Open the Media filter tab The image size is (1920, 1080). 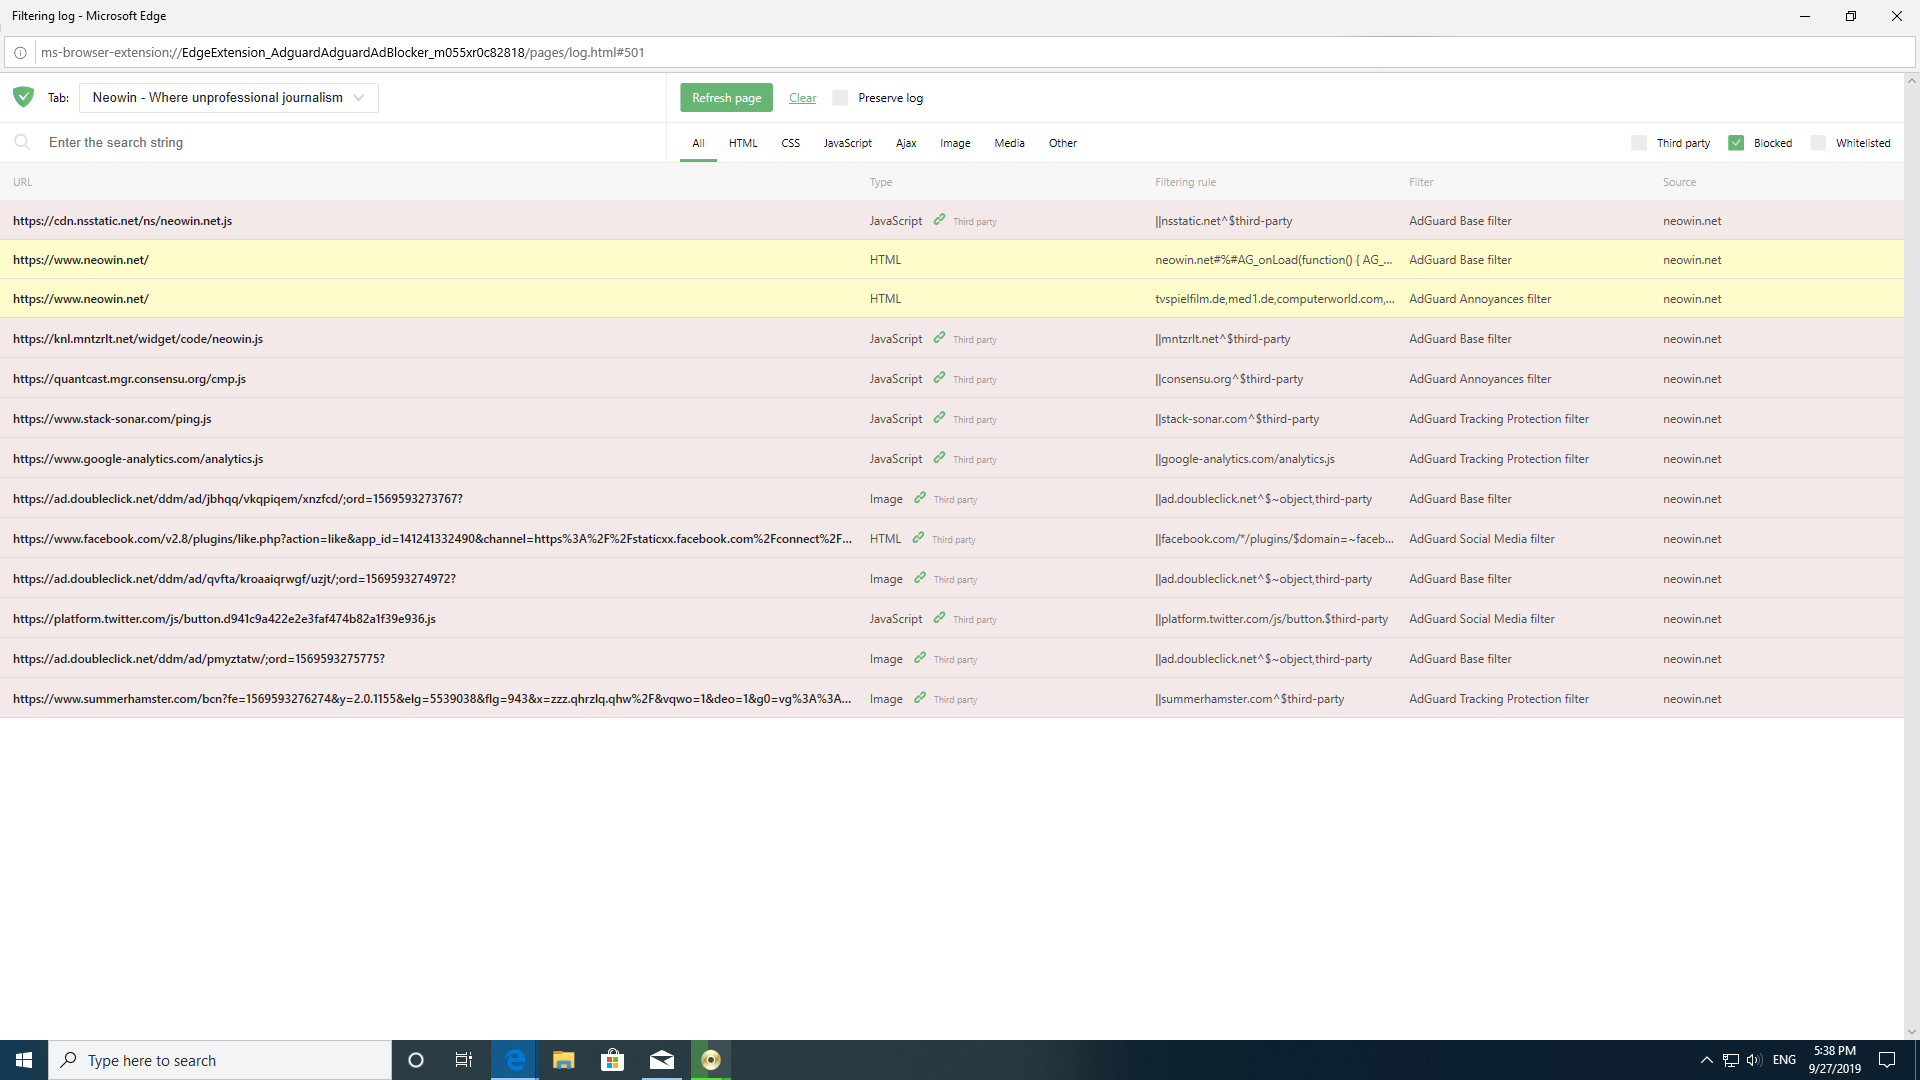click(1009, 143)
